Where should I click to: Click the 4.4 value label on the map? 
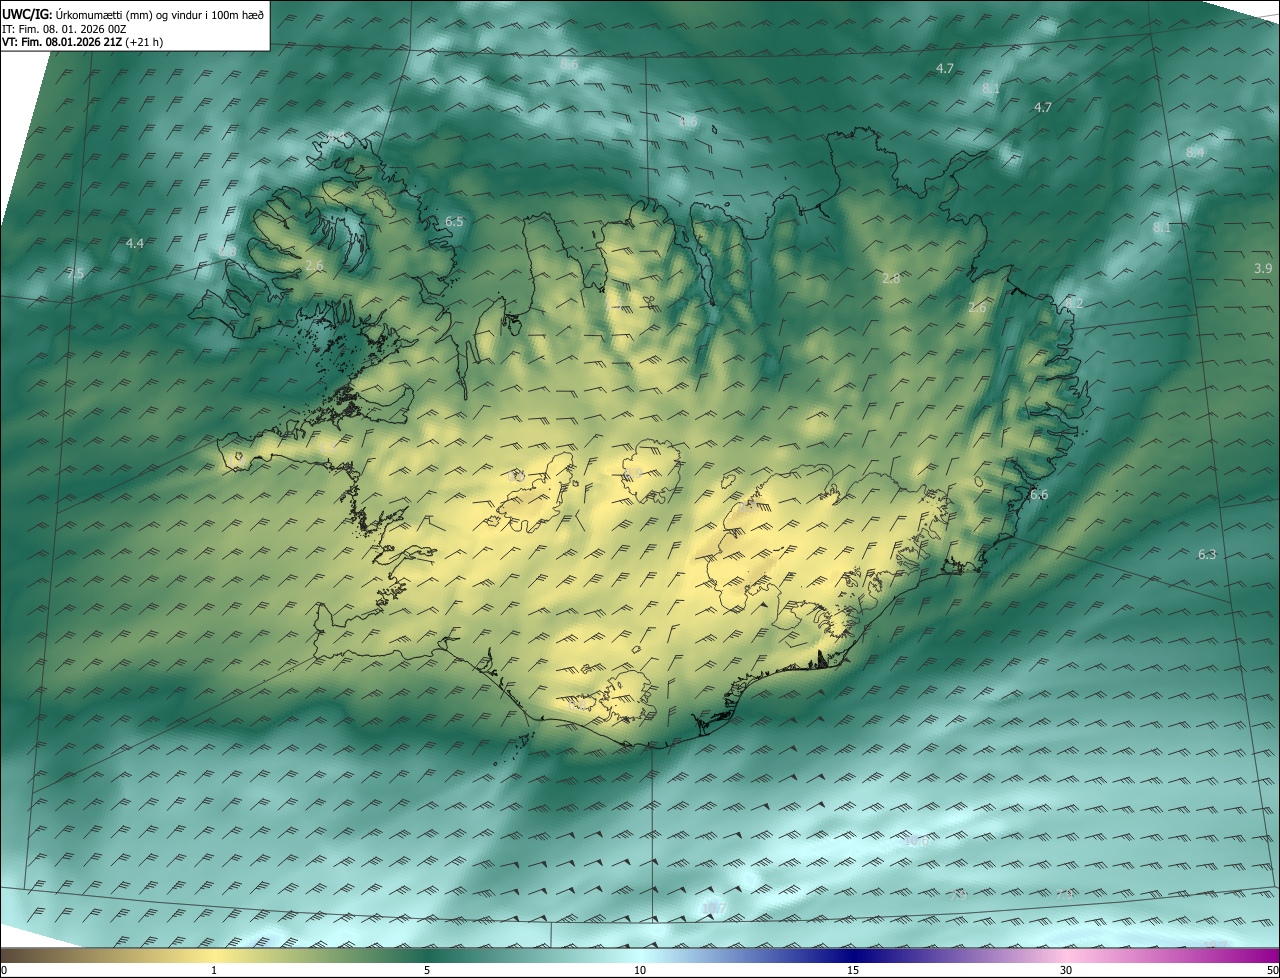pos(134,243)
